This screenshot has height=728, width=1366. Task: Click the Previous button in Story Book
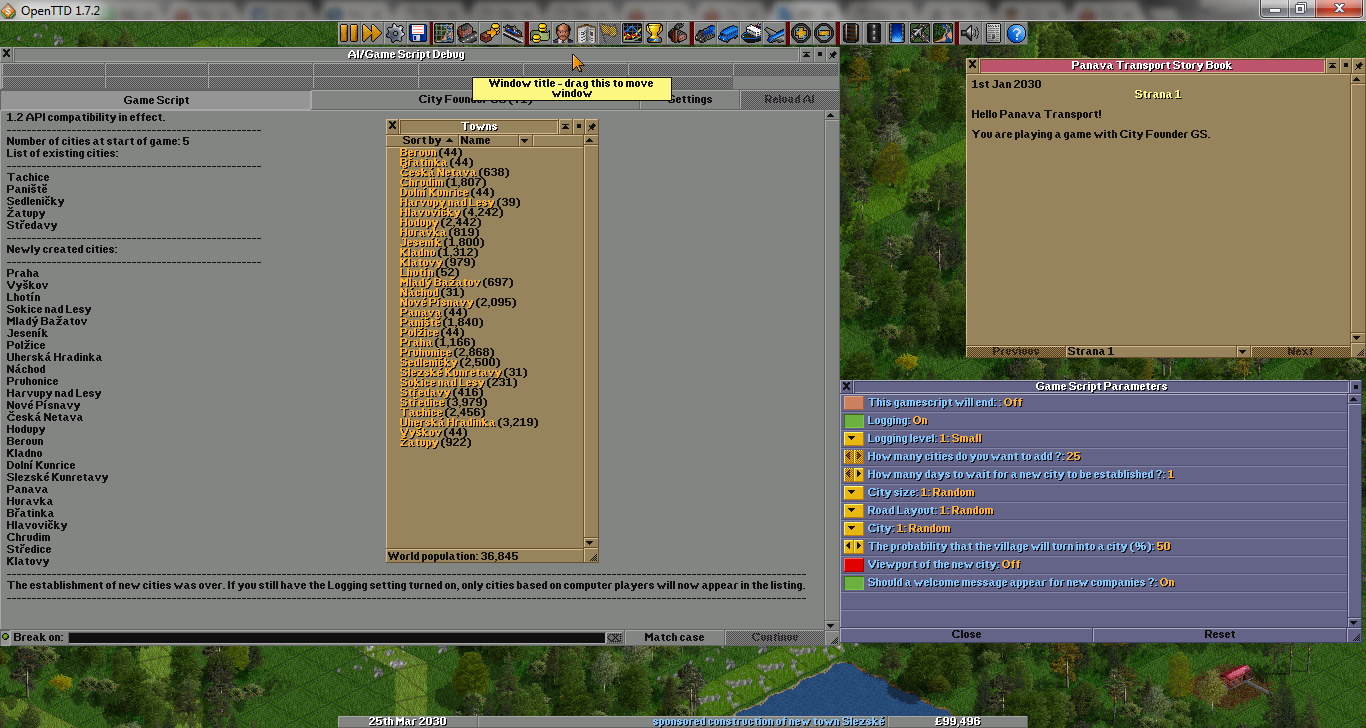[1015, 351]
